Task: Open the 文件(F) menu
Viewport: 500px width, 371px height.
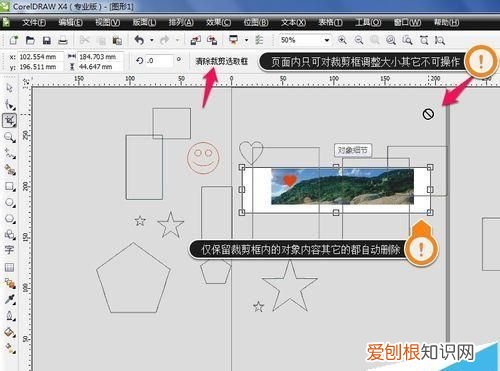Action: click(34, 22)
